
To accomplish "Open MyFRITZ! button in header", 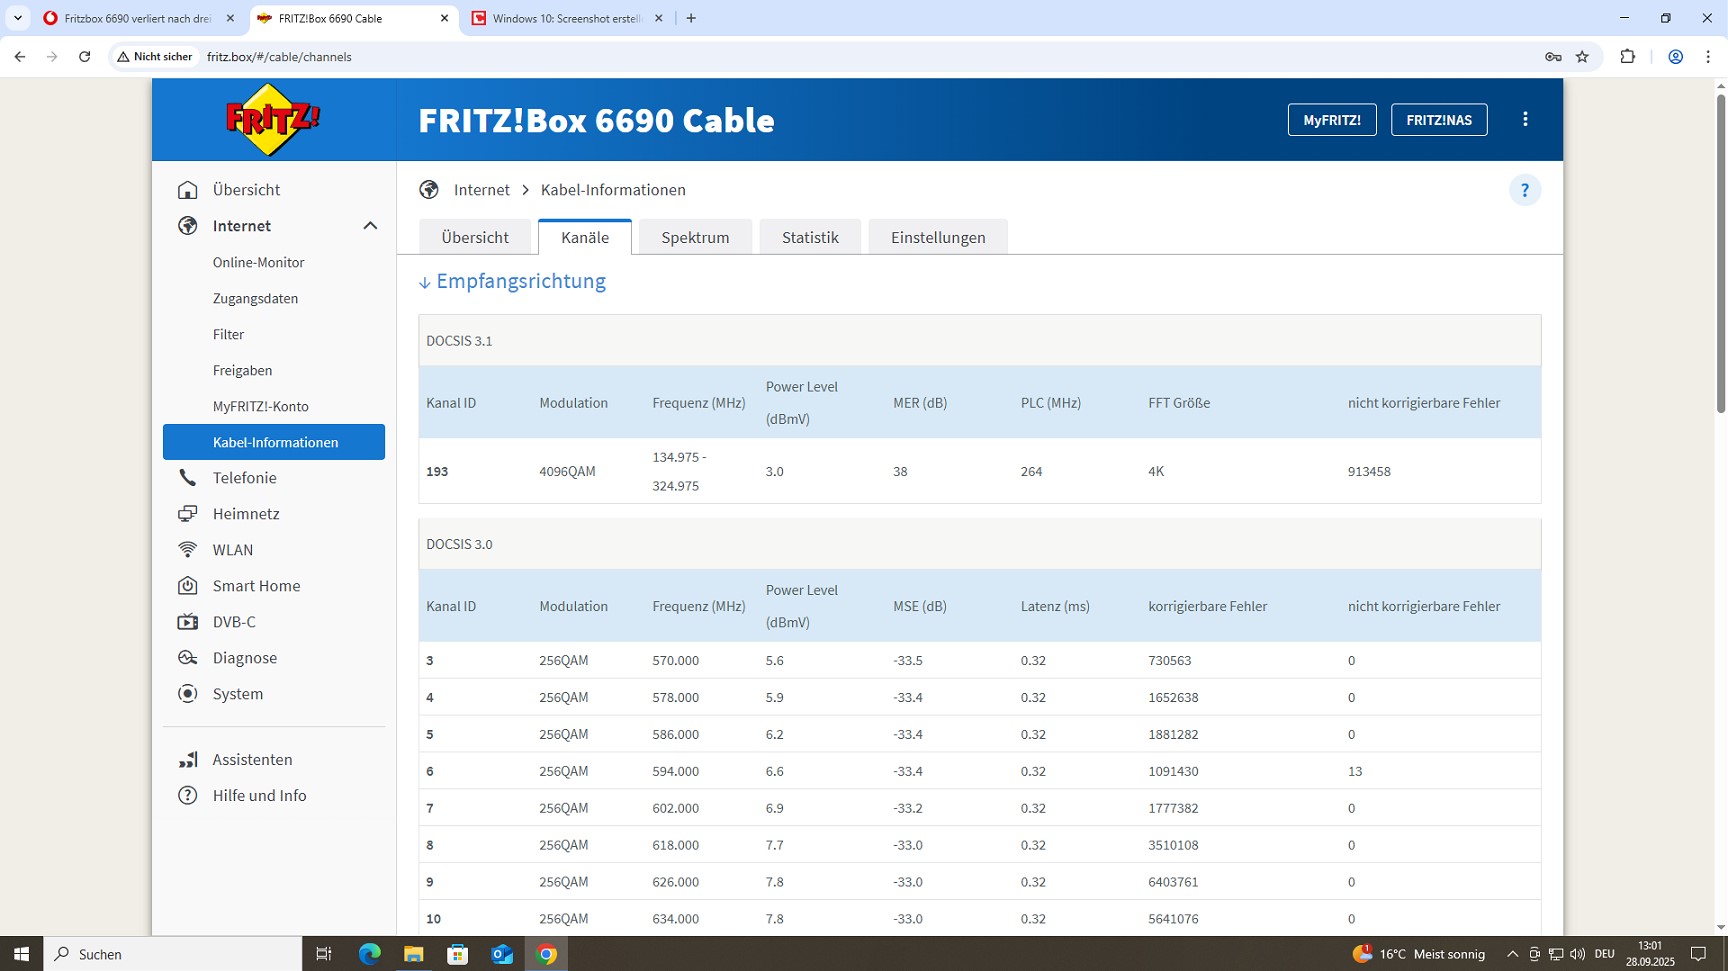I will coord(1332,120).
